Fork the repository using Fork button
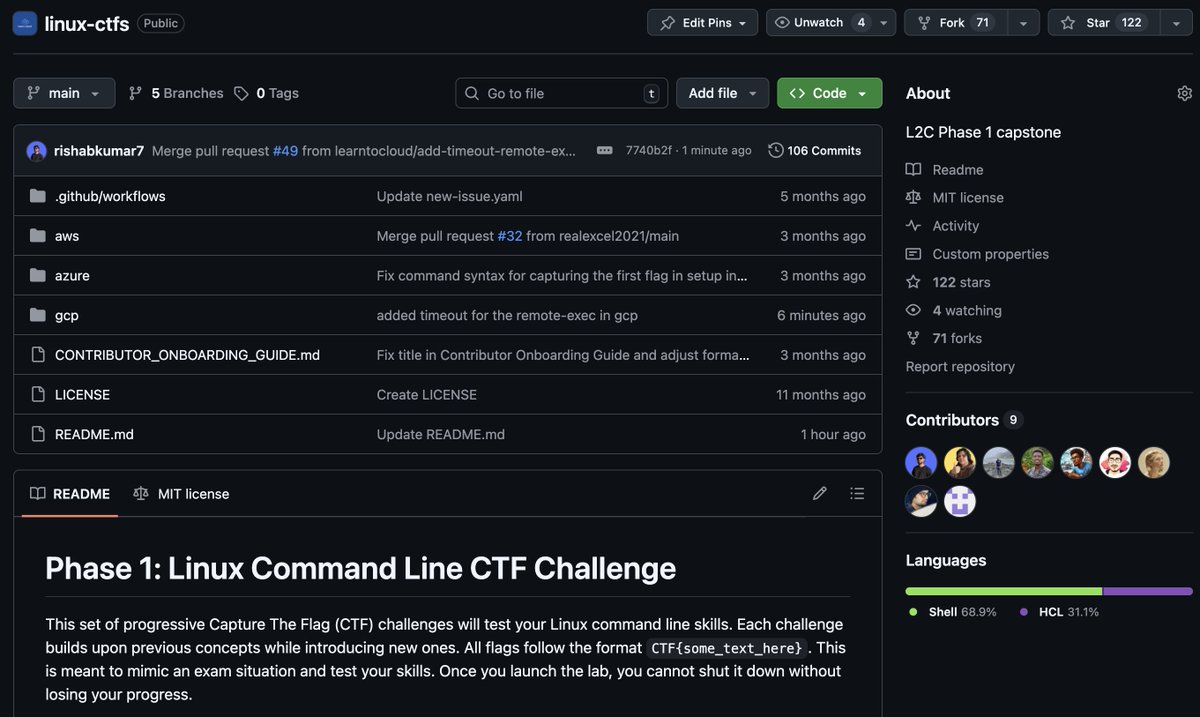1200x717 pixels. pyautogui.click(x=955, y=23)
